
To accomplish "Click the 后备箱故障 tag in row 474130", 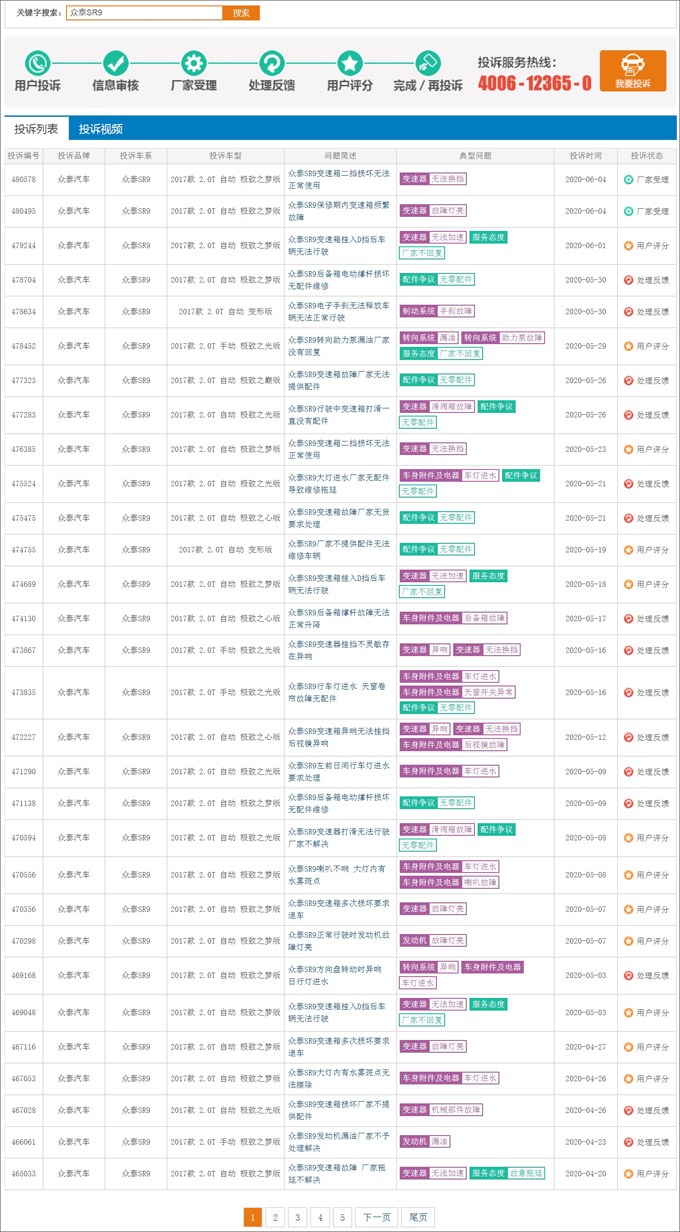I will pyautogui.click(x=484, y=618).
